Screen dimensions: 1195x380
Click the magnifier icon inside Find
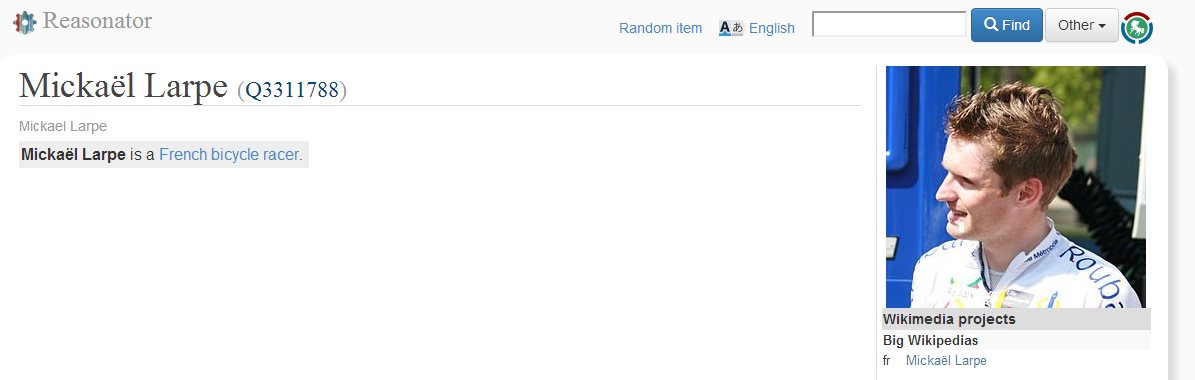point(991,25)
